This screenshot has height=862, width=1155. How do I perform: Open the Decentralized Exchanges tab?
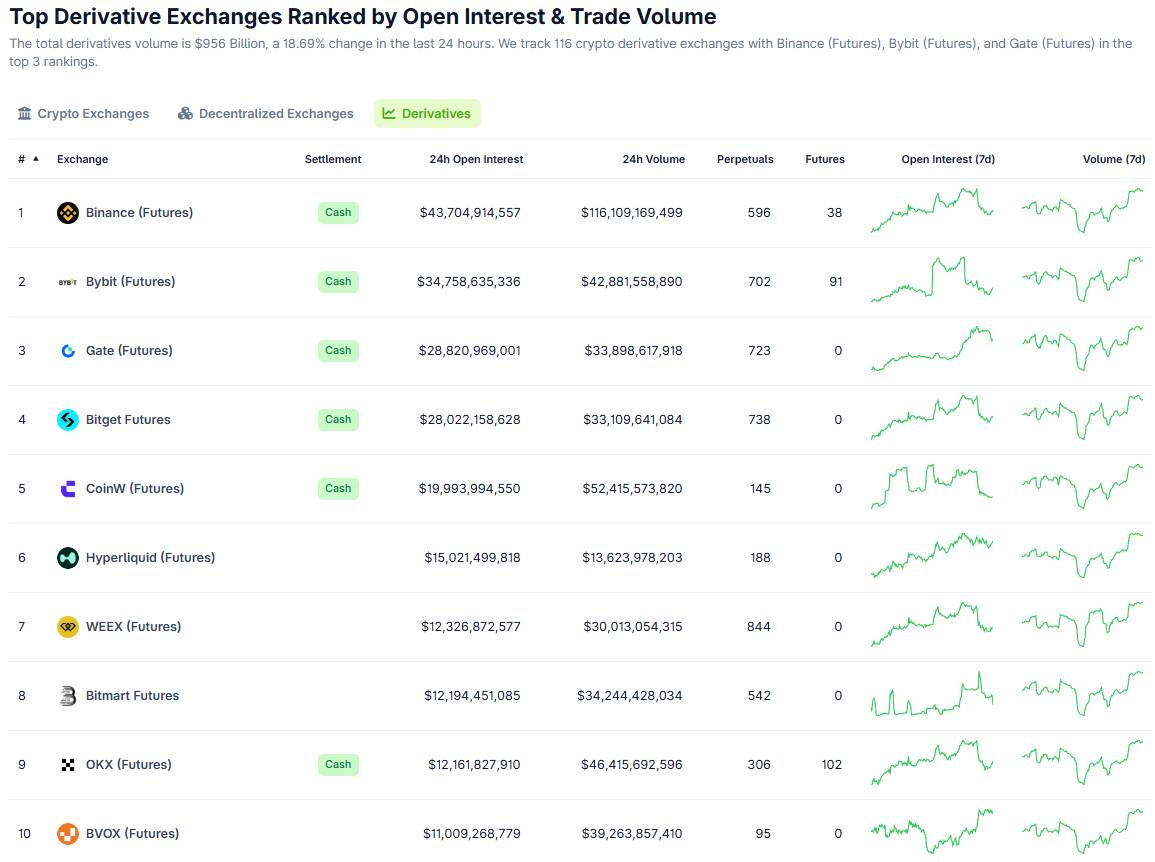pos(265,114)
